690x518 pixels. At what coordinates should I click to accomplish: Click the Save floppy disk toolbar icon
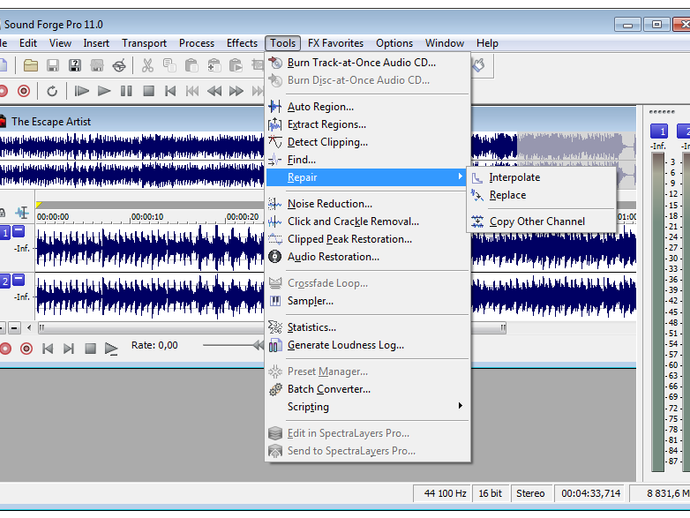click(53, 66)
